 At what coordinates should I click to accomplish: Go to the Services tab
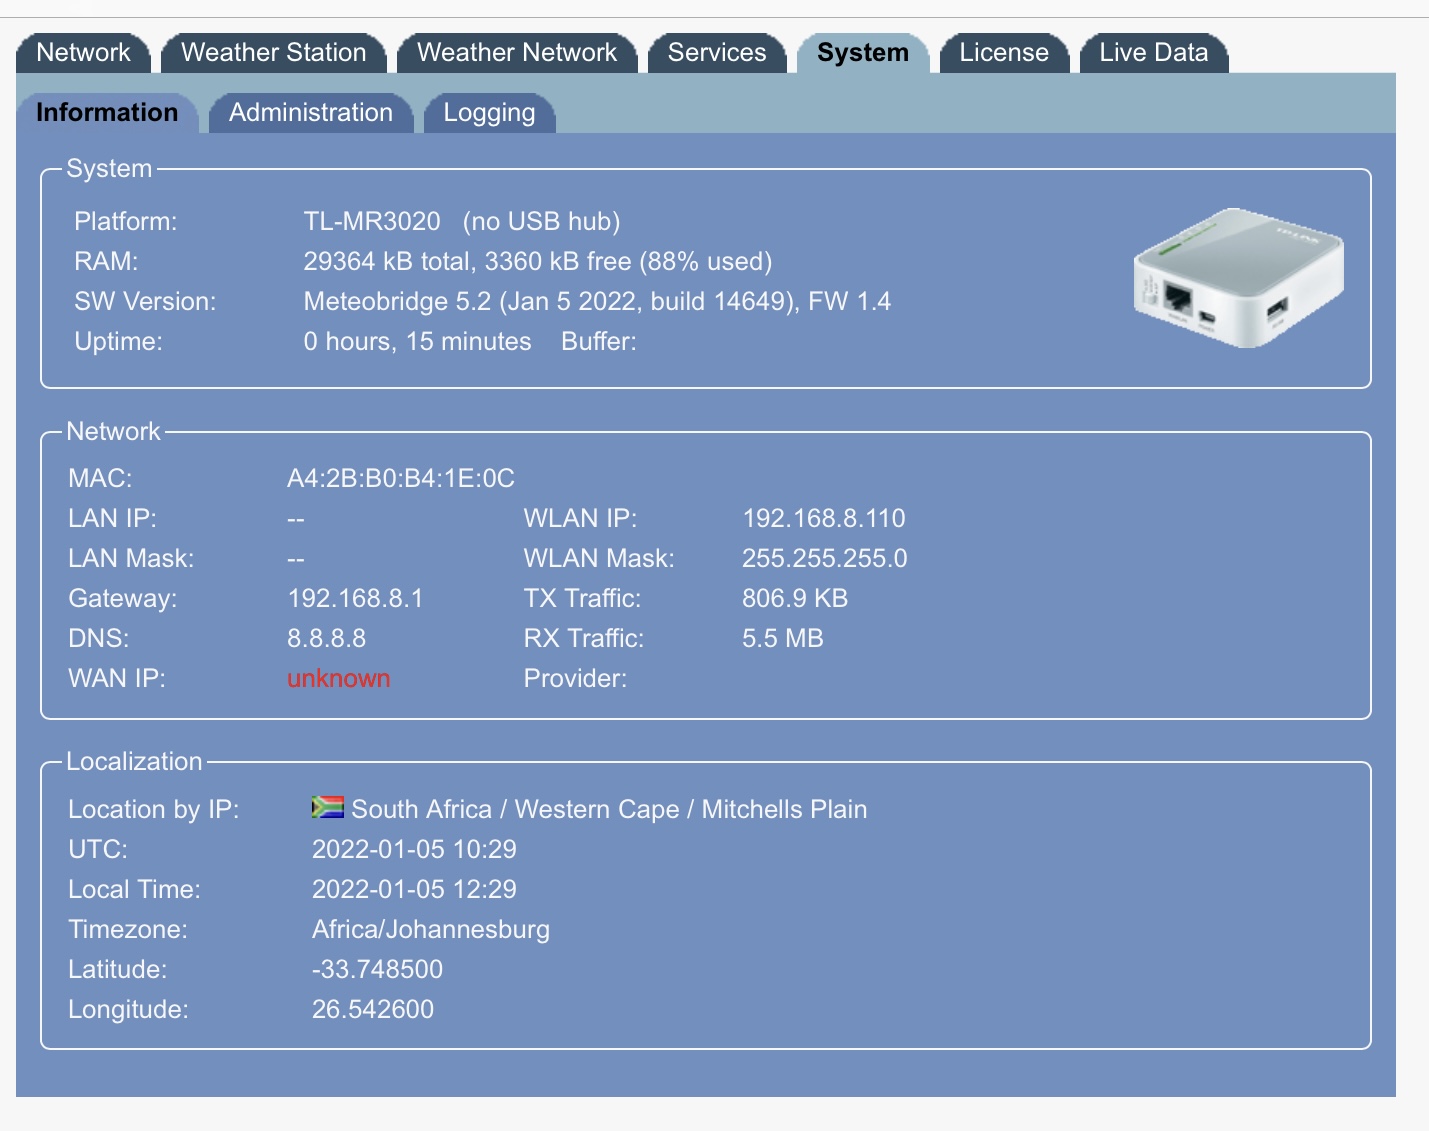click(x=716, y=53)
